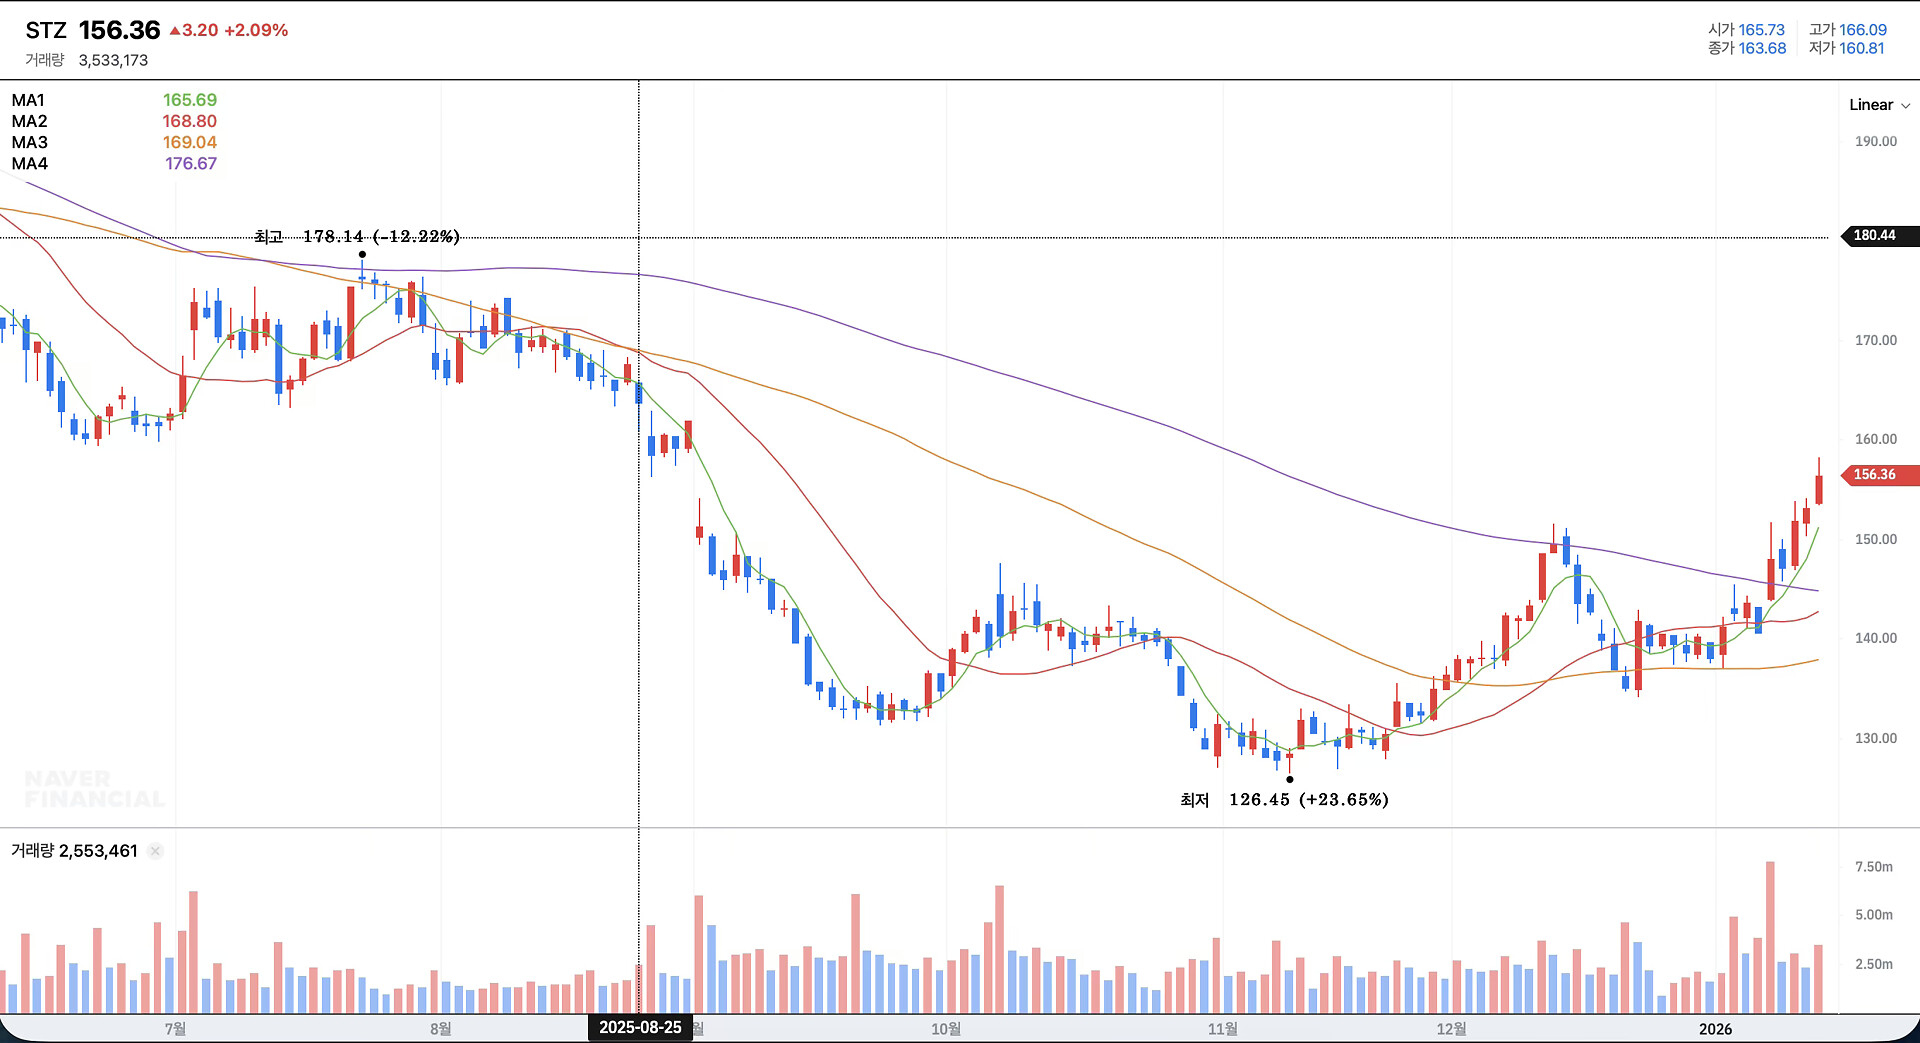Screen dimensions: 1920x1043
Task: Click the 저가 160.81 low price
Action: pyautogui.click(x=1847, y=48)
